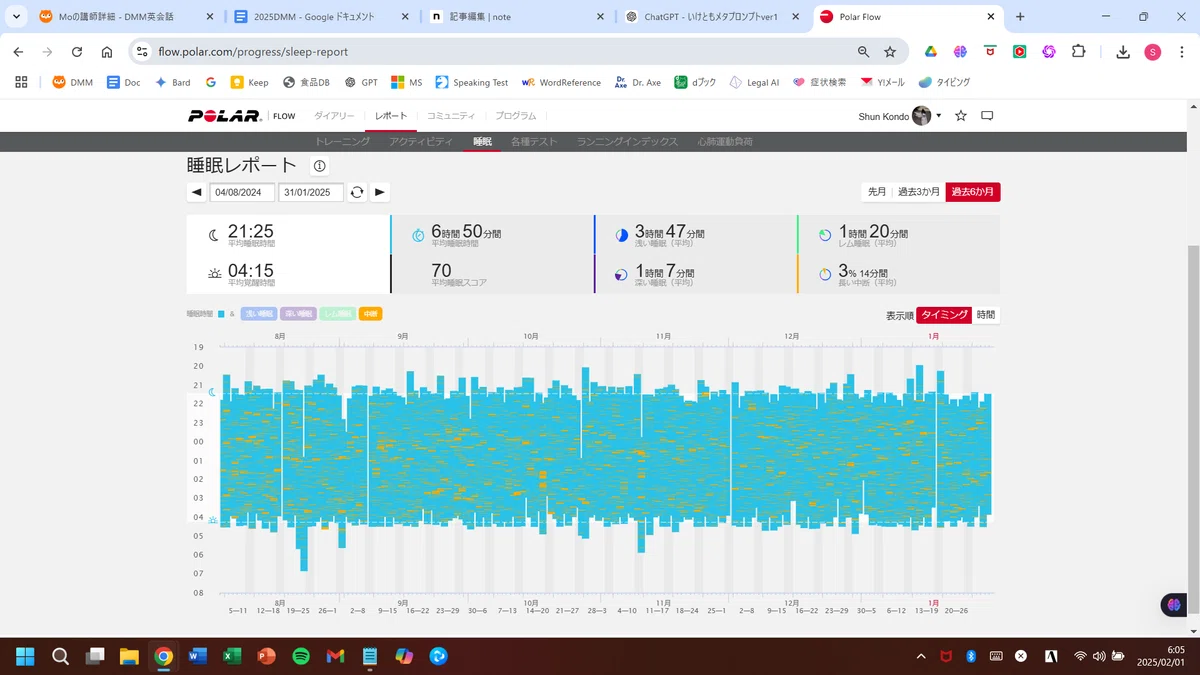The width and height of the screenshot is (1200, 675).
Task: Open Excel from the taskbar
Action: click(x=232, y=656)
